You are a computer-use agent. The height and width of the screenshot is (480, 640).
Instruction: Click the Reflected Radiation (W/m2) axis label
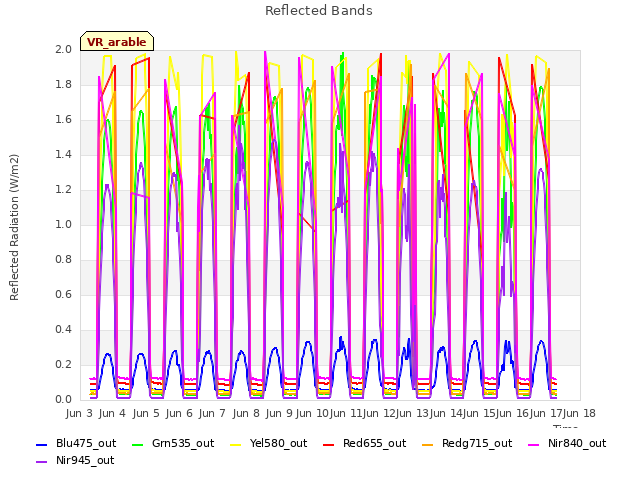[x=14, y=227]
